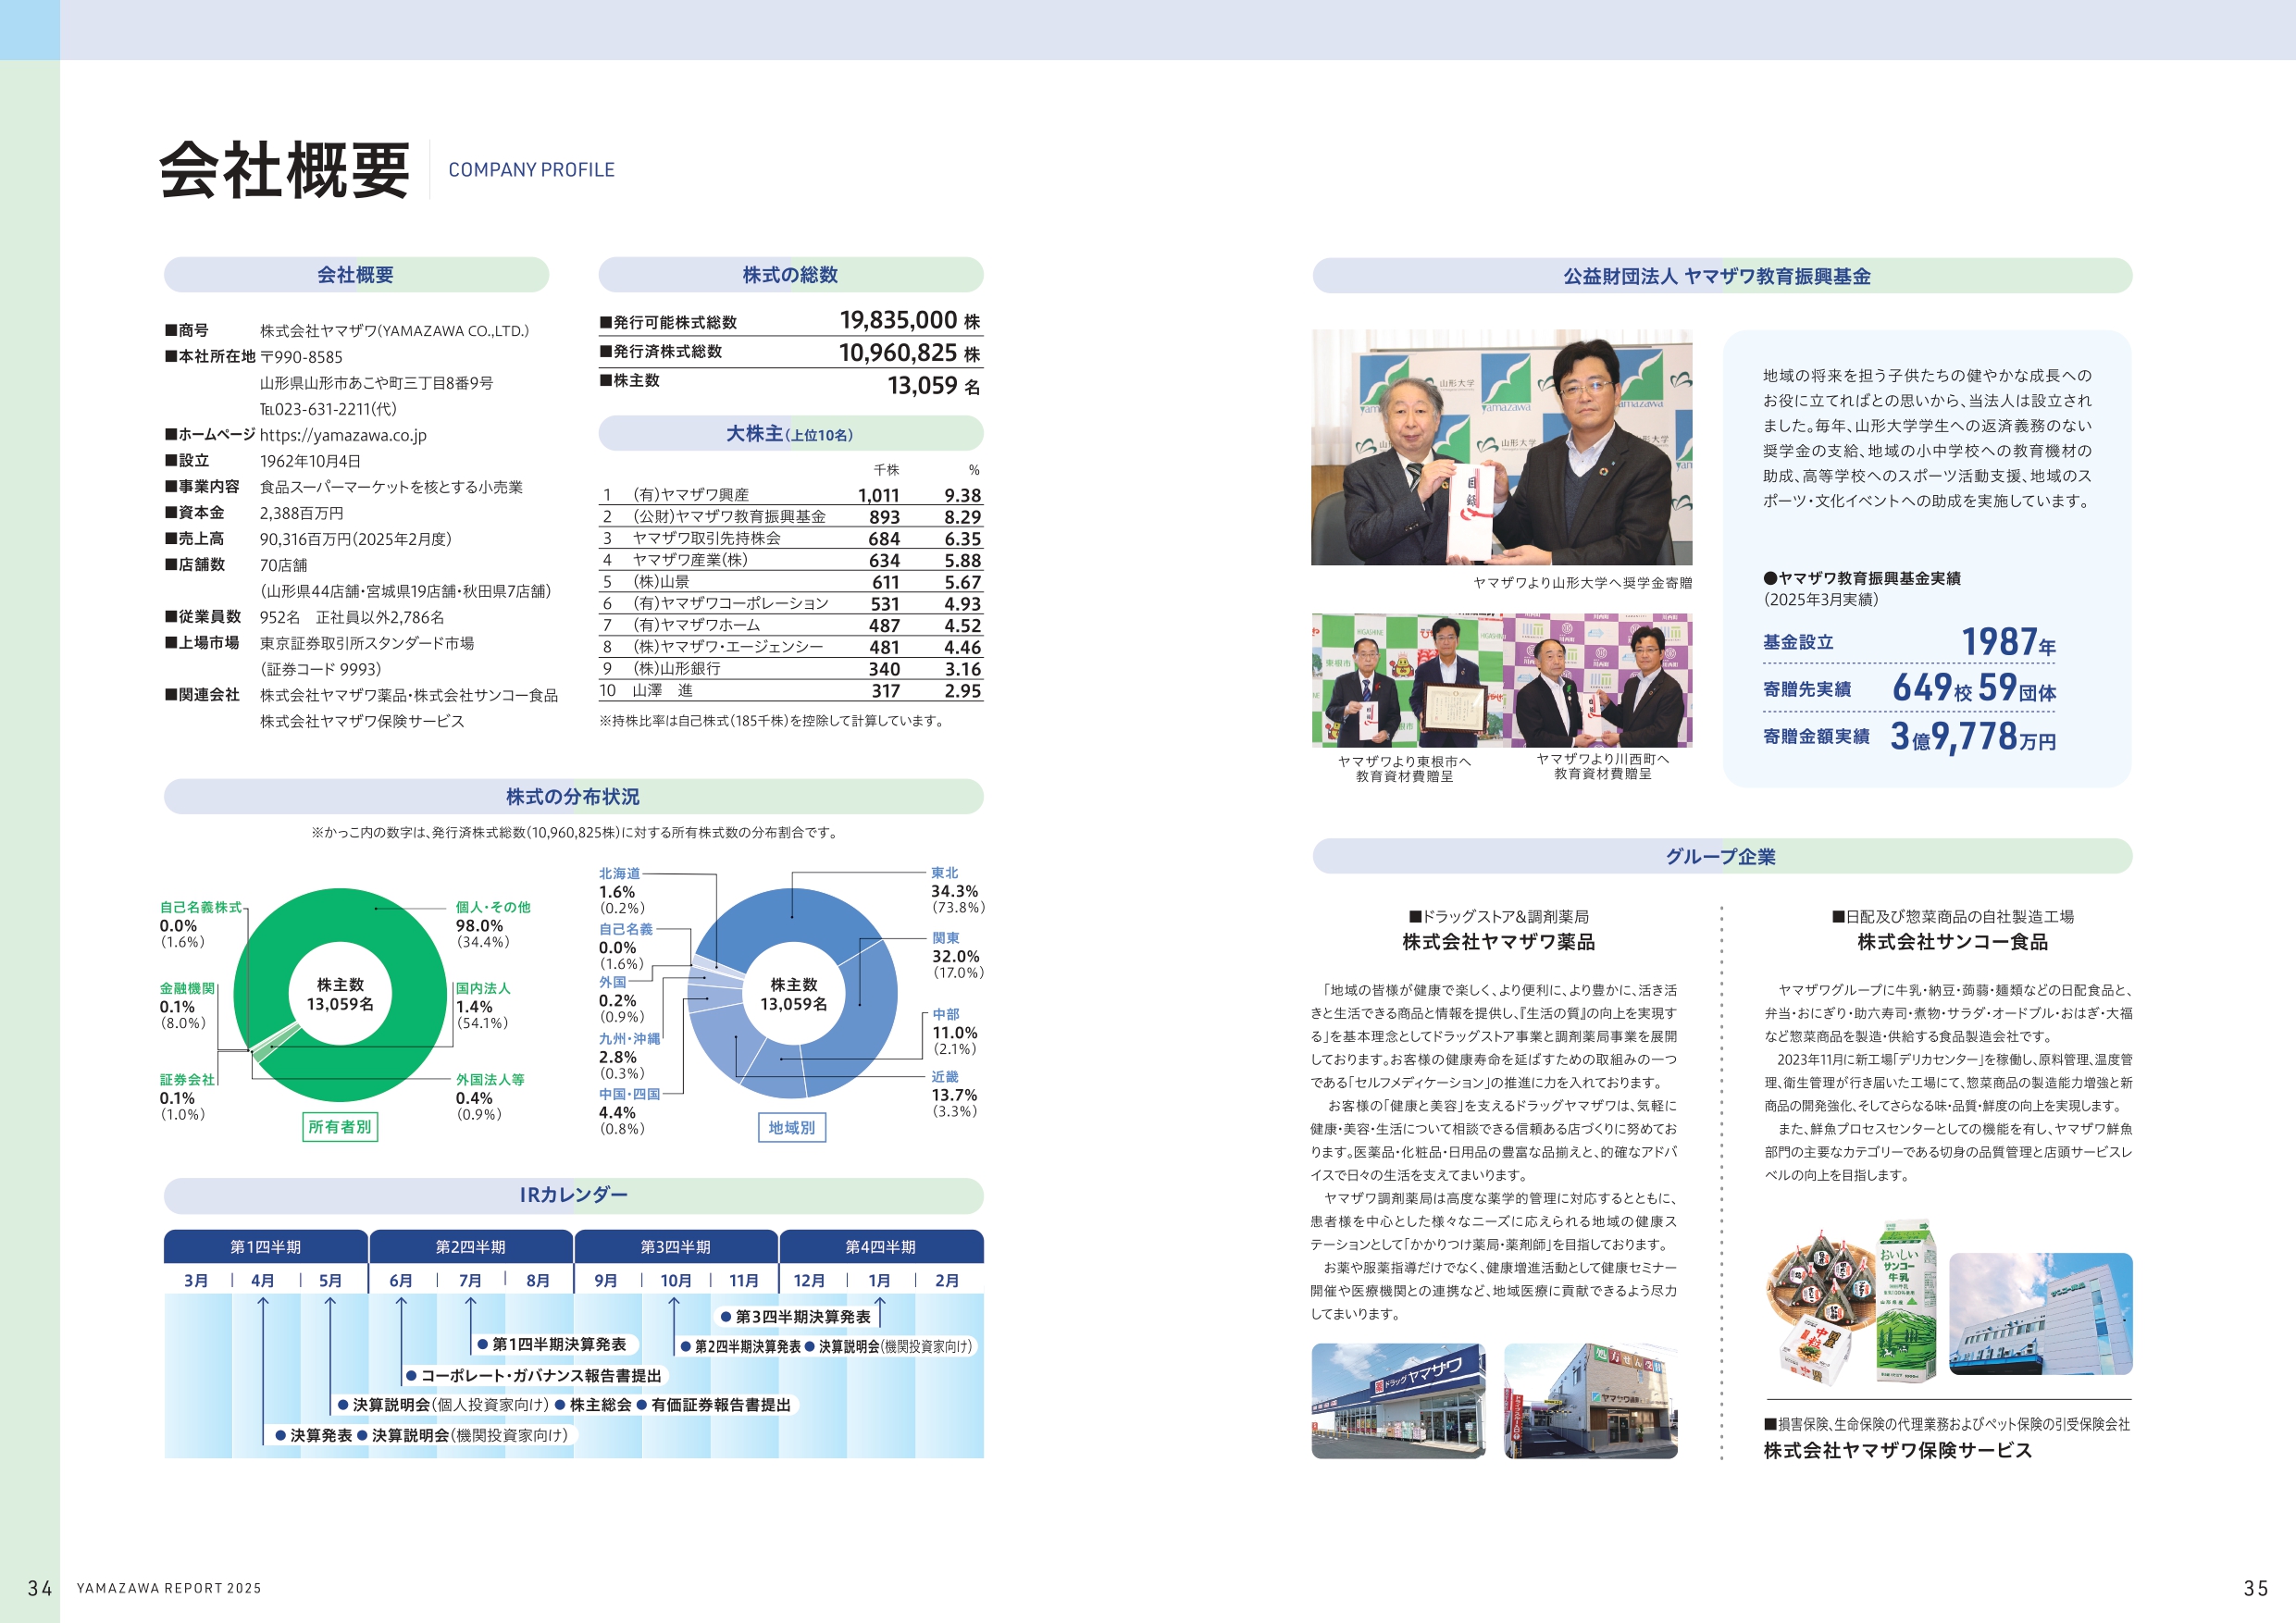Click the "自己名義株式" chart label
The image size is (2296, 1623).
click(201, 907)
